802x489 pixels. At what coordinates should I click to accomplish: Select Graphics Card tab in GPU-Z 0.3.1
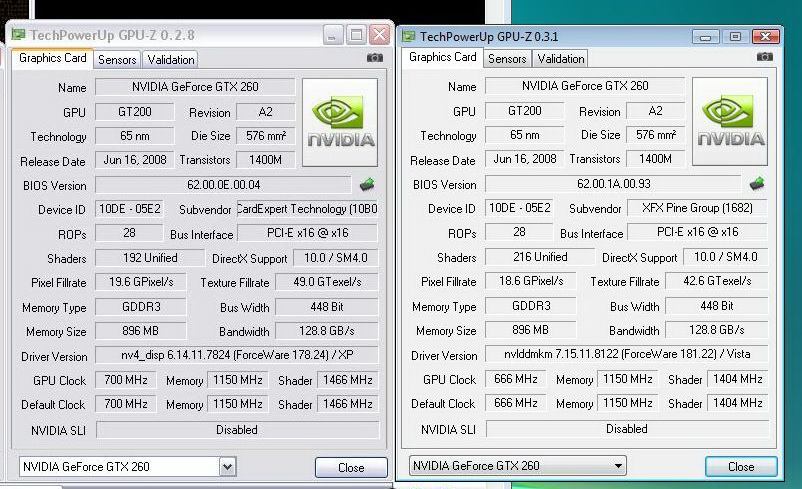pyautogui.click(x=442, y=57)
